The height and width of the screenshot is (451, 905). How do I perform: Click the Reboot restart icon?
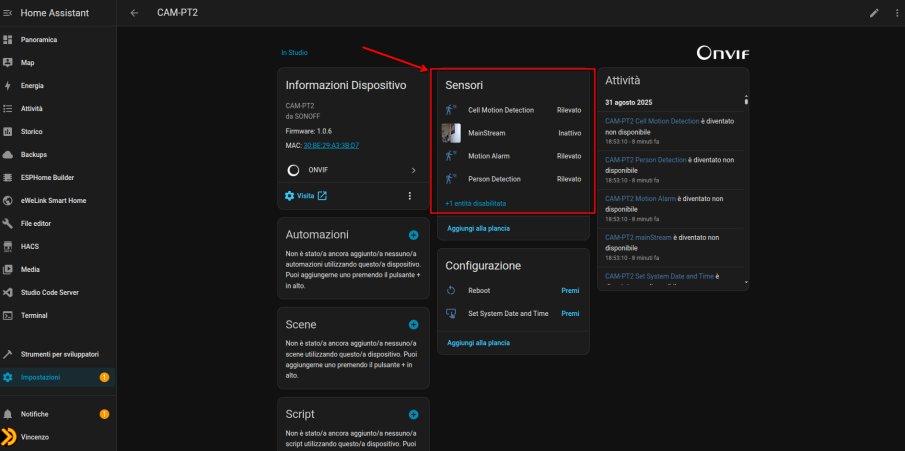451,290
